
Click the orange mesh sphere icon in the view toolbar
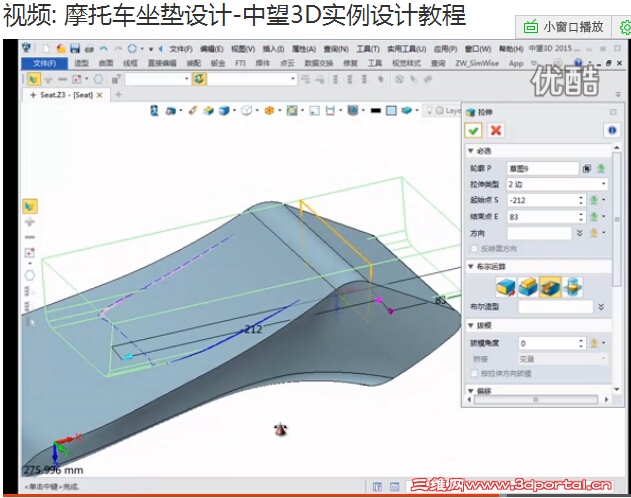click(269, 110)
